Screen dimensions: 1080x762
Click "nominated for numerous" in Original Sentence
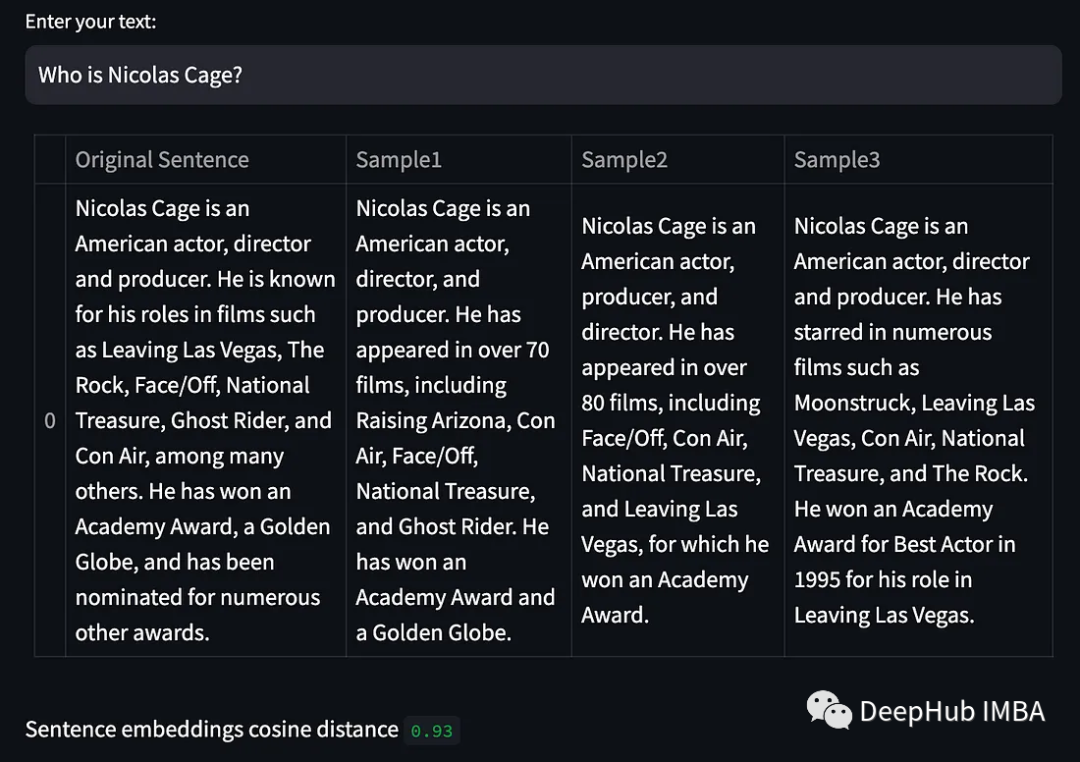198,598
